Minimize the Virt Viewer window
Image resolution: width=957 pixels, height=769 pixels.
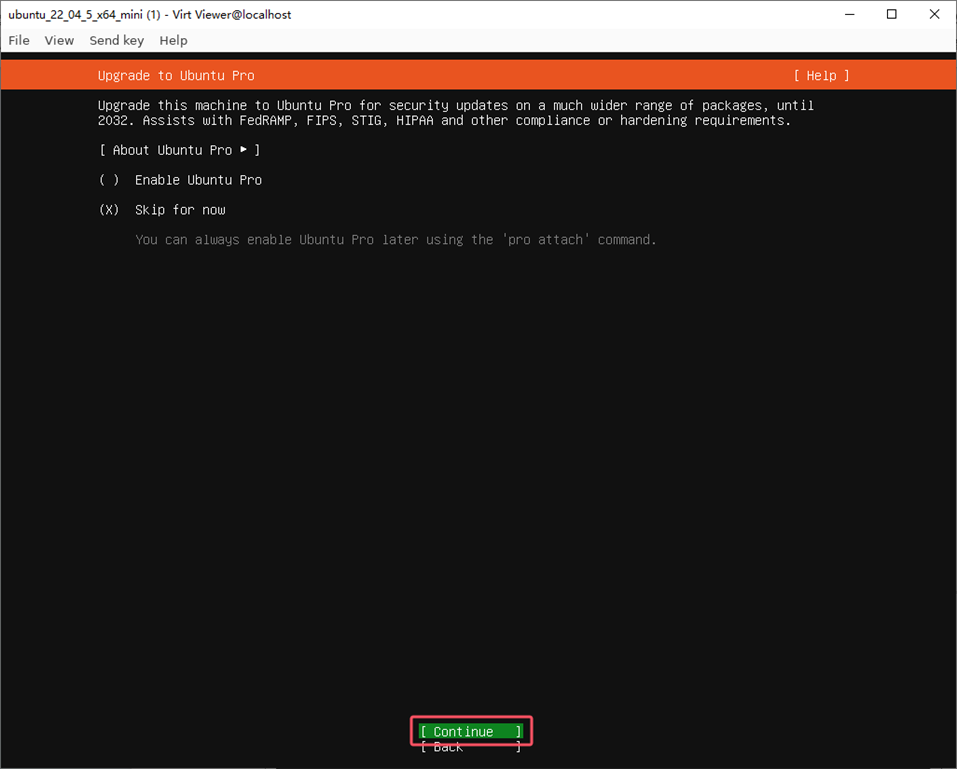pos(850,14)
